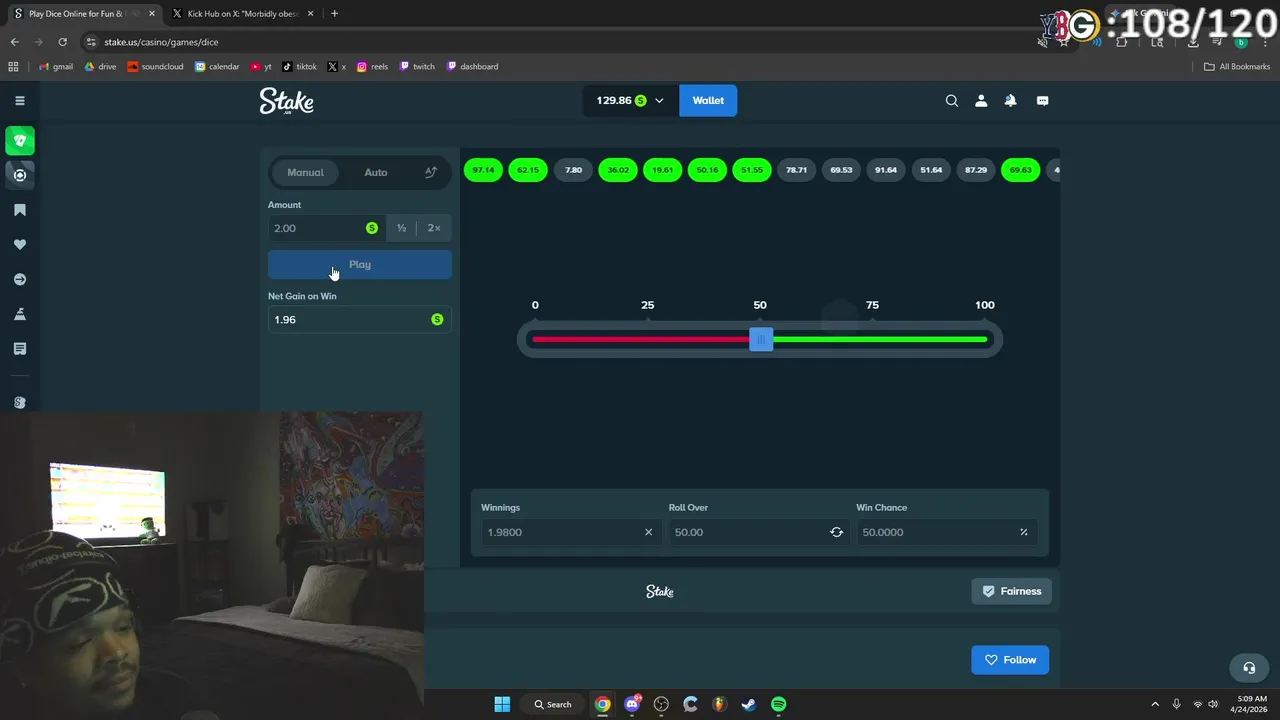
Task: Open Discord from the taskbar
Action: point(632,704)
